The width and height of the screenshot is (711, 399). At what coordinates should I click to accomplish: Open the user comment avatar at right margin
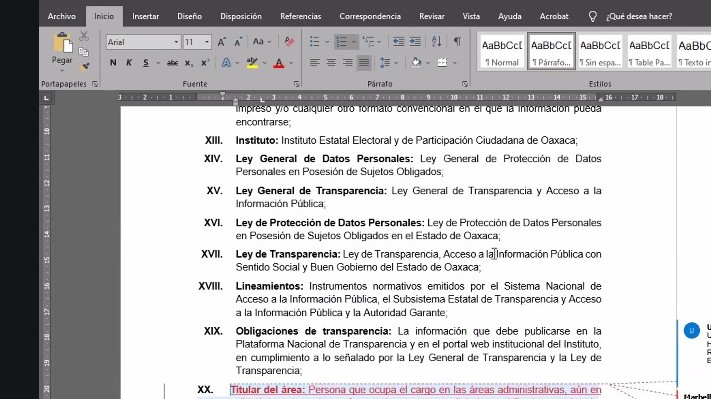pyautogui.click(x=692, y=331)
